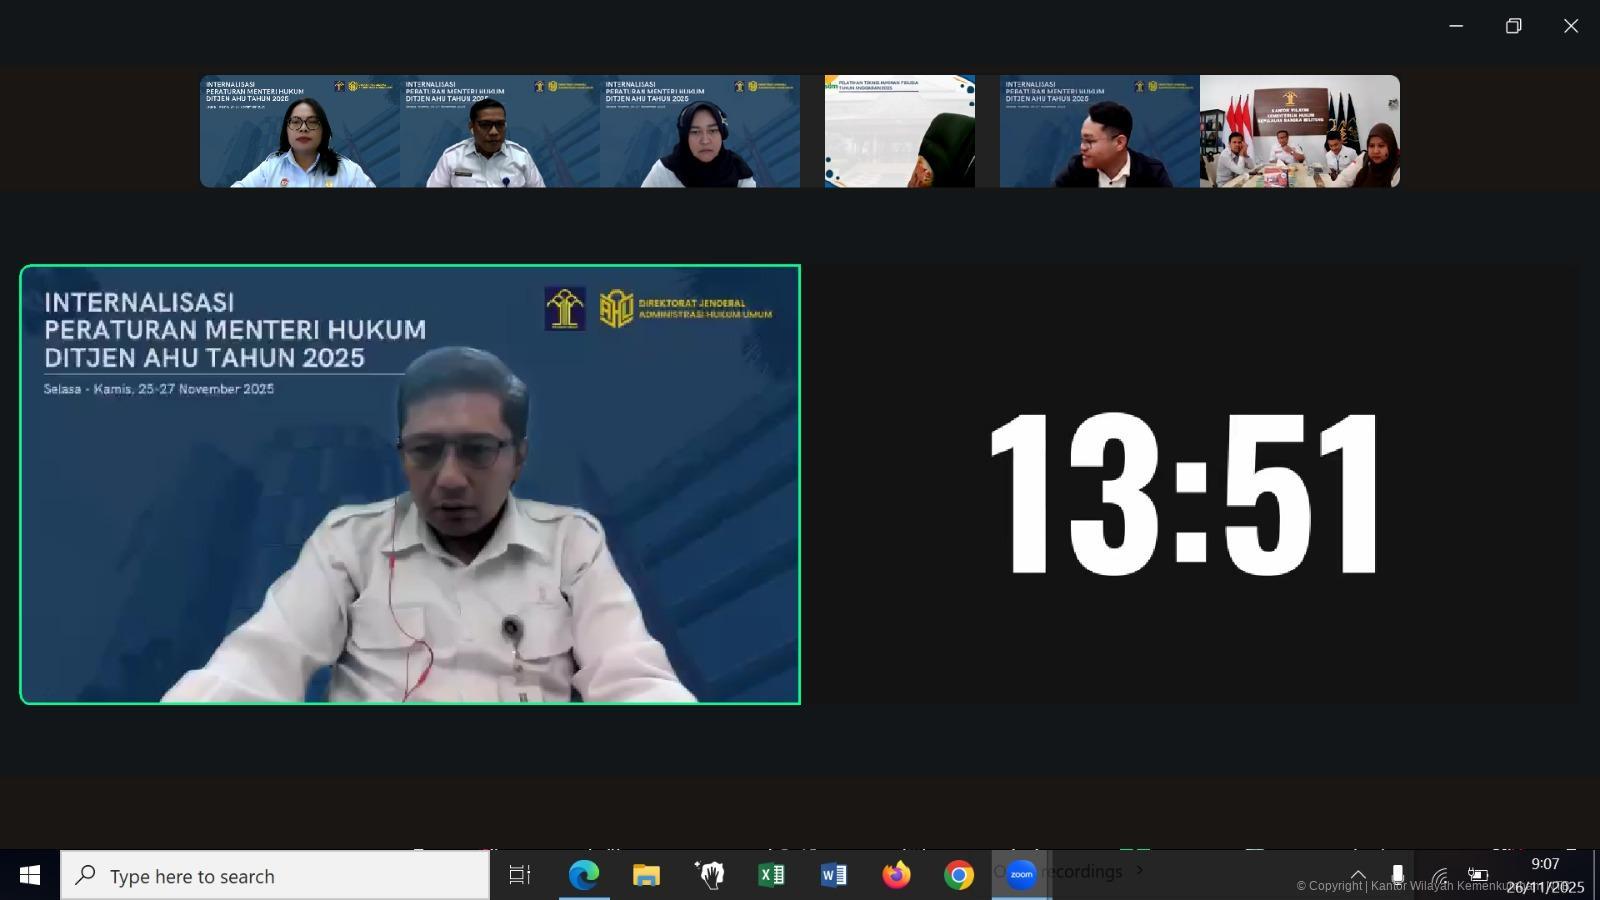Select the group office thumbnail with flags

pos(1299,131)
